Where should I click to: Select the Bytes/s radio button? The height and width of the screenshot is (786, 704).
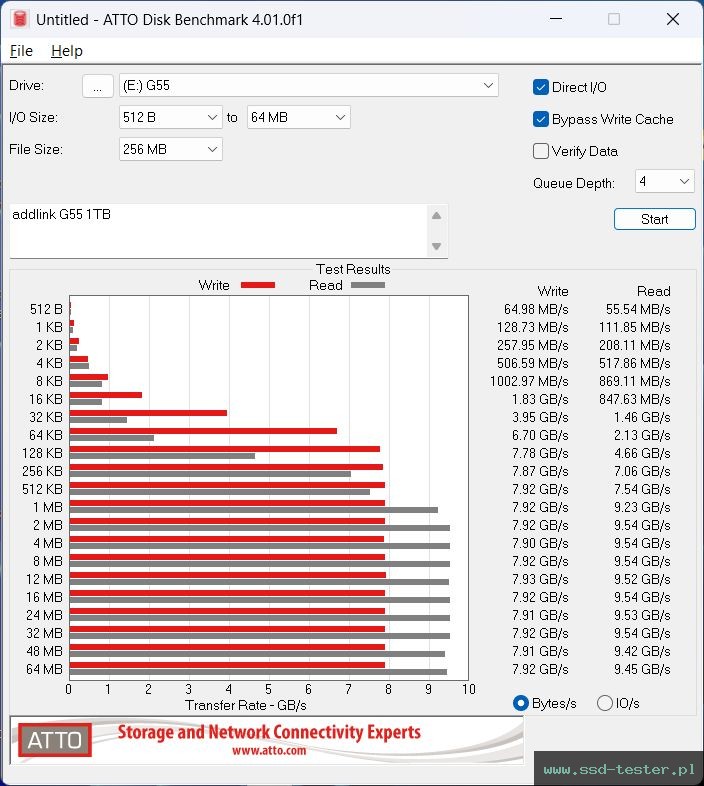[521, 703]
